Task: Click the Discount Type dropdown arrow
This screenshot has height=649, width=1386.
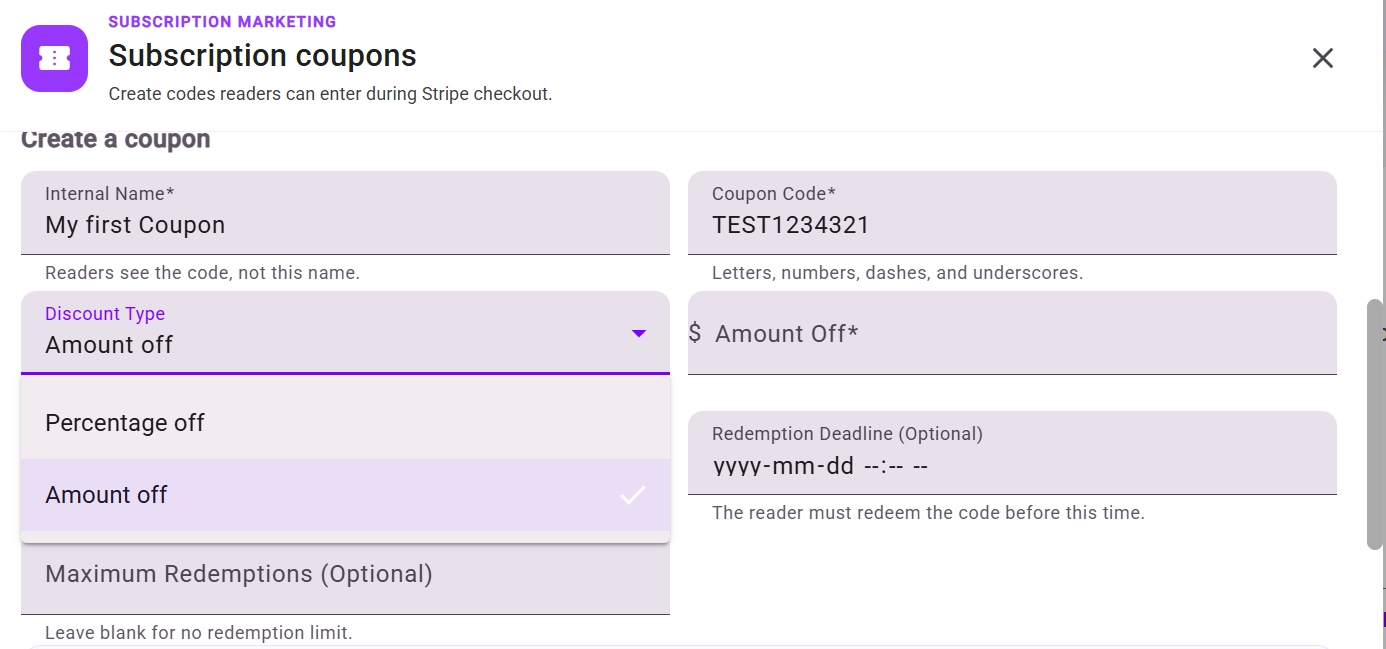Action: [x=639, y=333]
